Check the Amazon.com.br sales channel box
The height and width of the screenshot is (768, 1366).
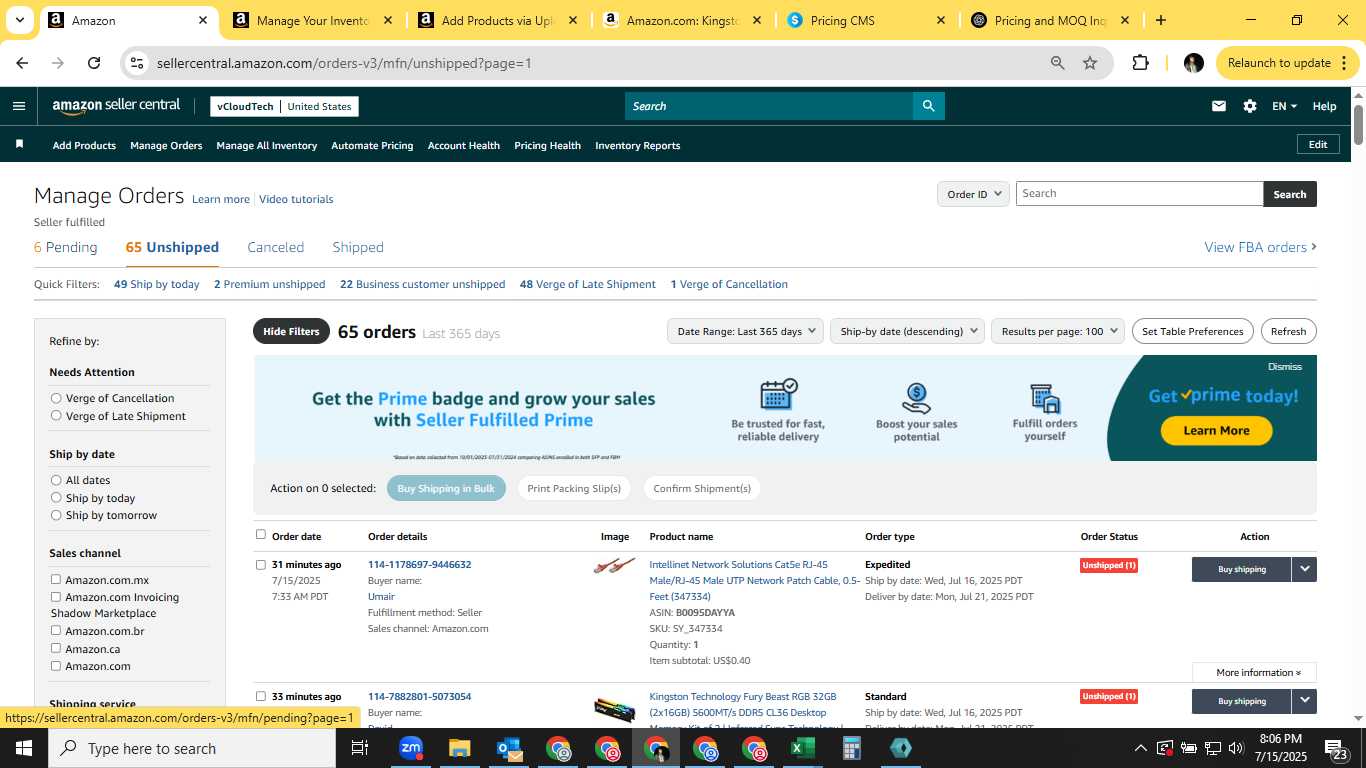[x=56, y=631]
